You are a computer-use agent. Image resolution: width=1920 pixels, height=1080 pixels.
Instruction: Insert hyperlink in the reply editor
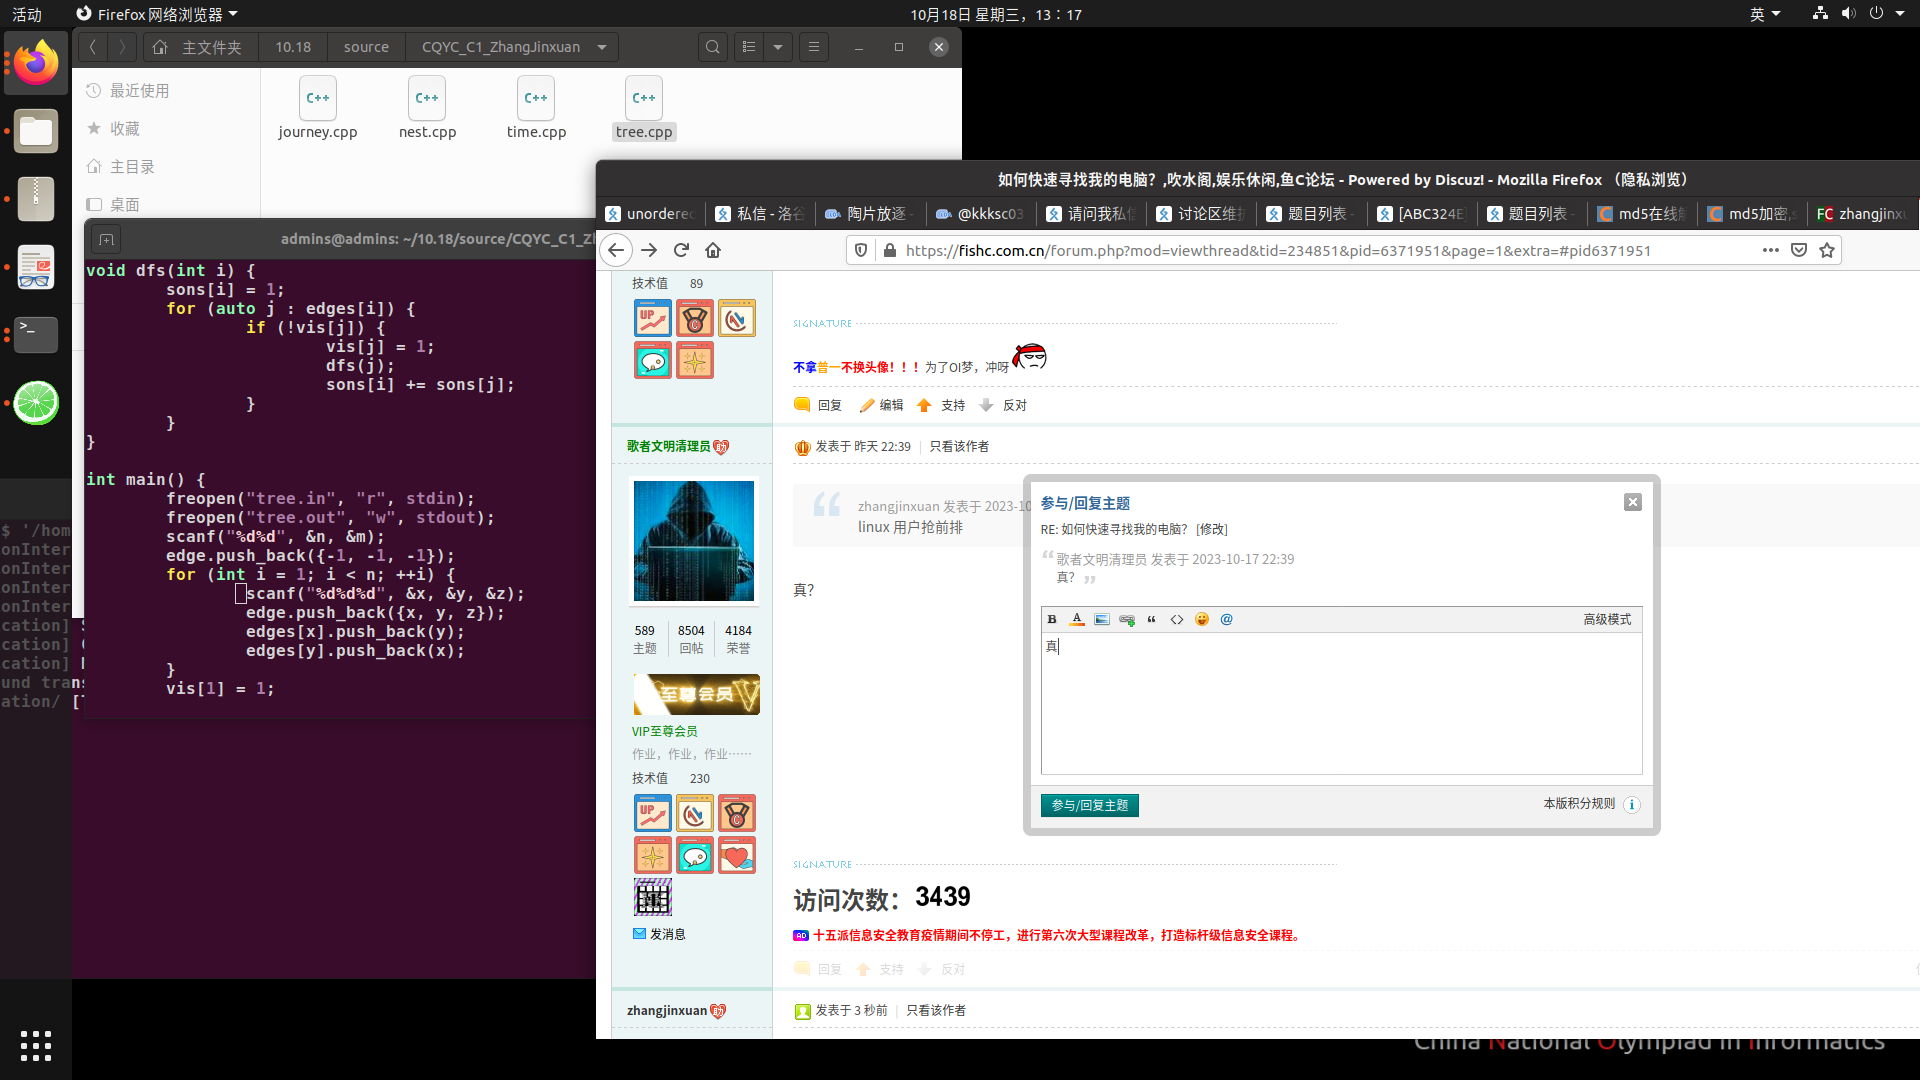coord(1127,620)
